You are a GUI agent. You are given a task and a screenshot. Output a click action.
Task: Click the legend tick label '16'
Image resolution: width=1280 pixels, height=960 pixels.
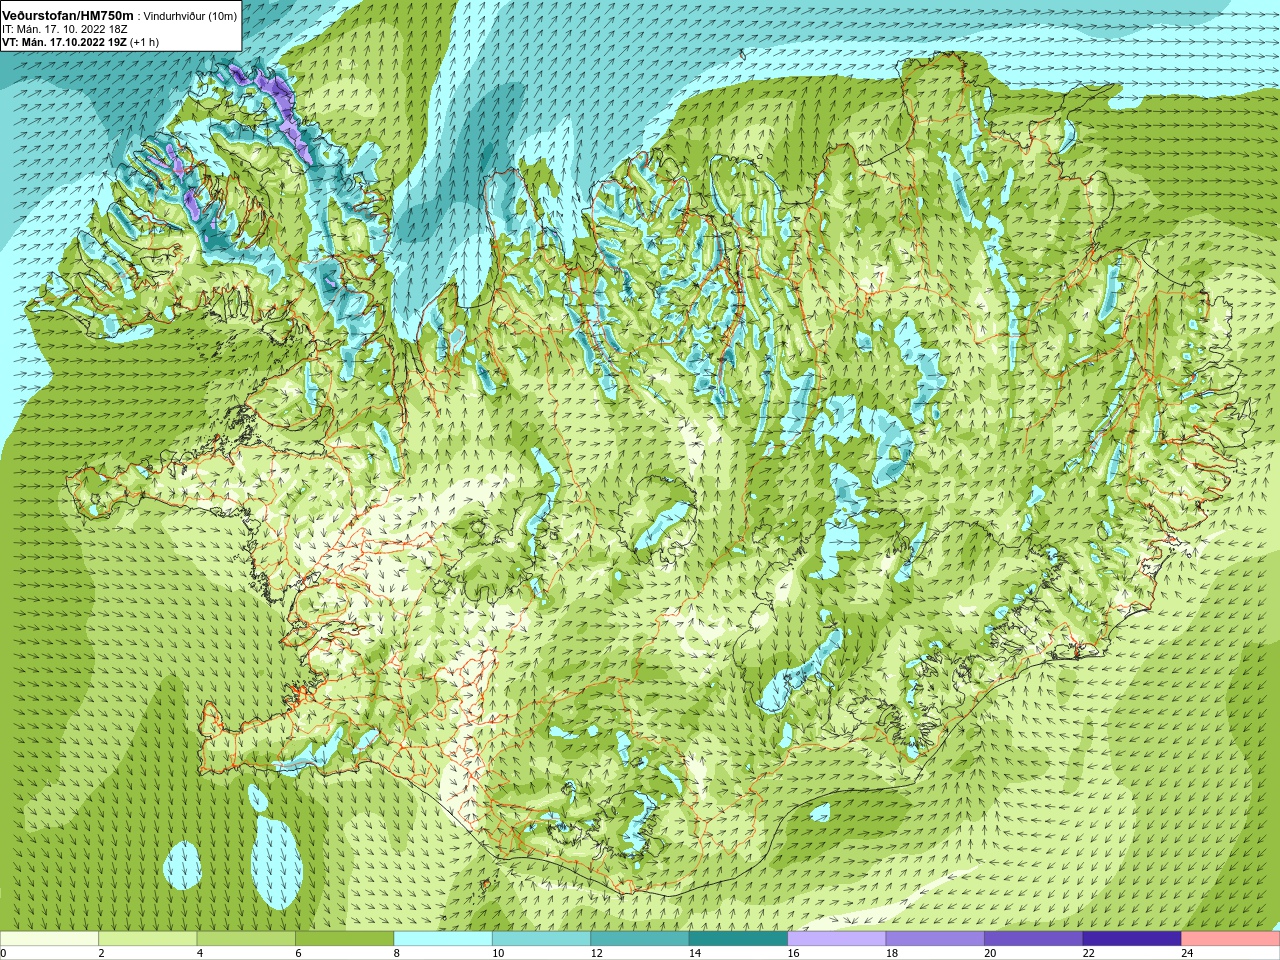click(x=793, y=953)
